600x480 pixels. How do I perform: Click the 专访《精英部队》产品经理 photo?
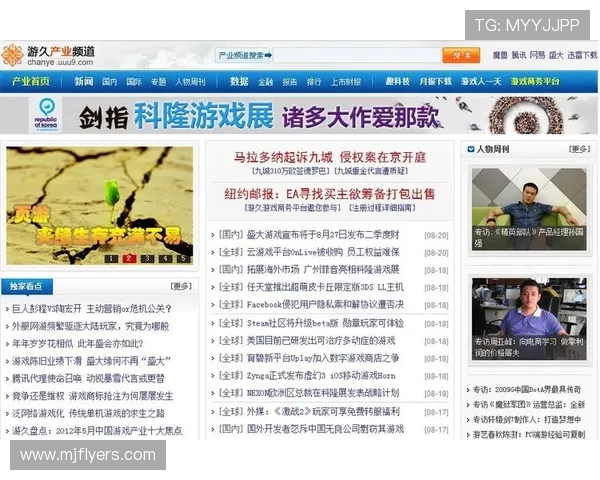tap(529, 209)
